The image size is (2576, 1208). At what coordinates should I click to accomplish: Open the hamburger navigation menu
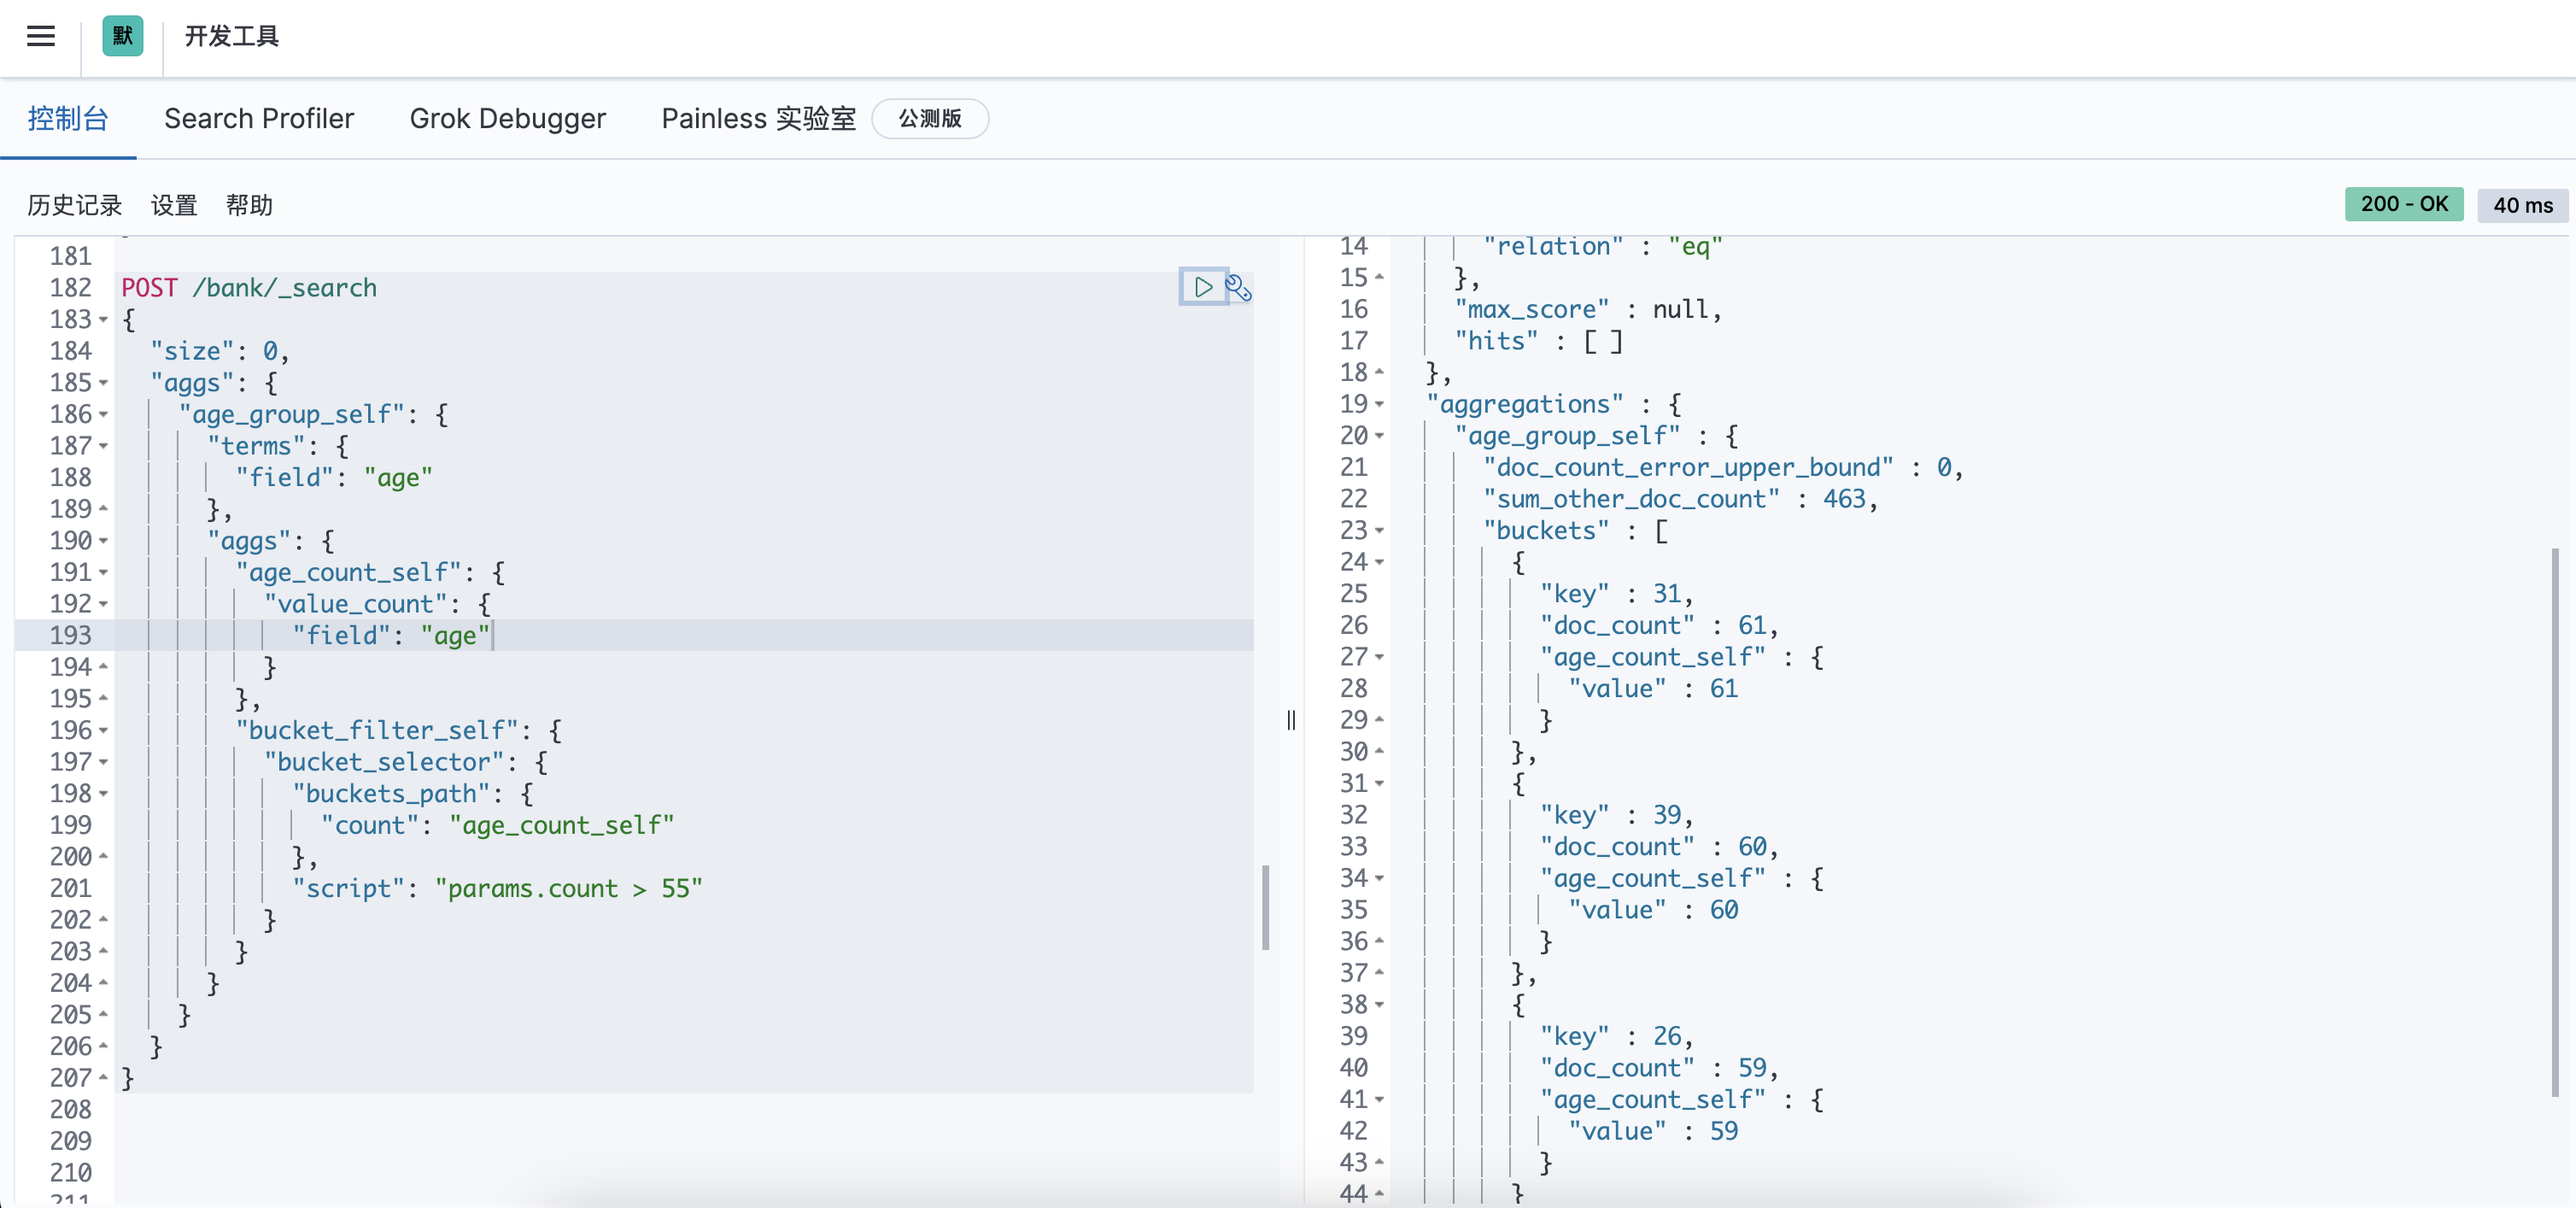(x=41, y=36)
